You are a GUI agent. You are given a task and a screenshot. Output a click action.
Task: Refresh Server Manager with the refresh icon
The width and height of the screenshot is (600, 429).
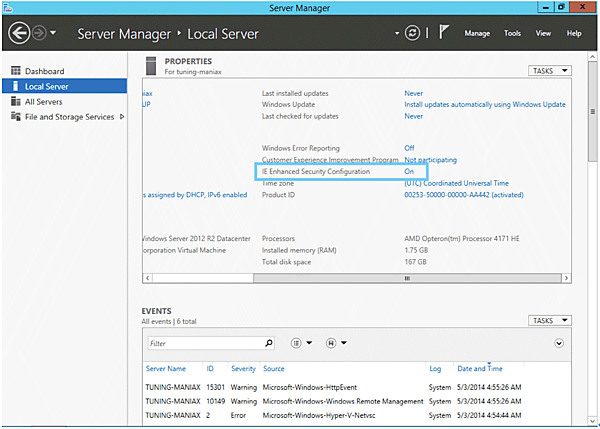pyautogui.click(x=412, y=33)
